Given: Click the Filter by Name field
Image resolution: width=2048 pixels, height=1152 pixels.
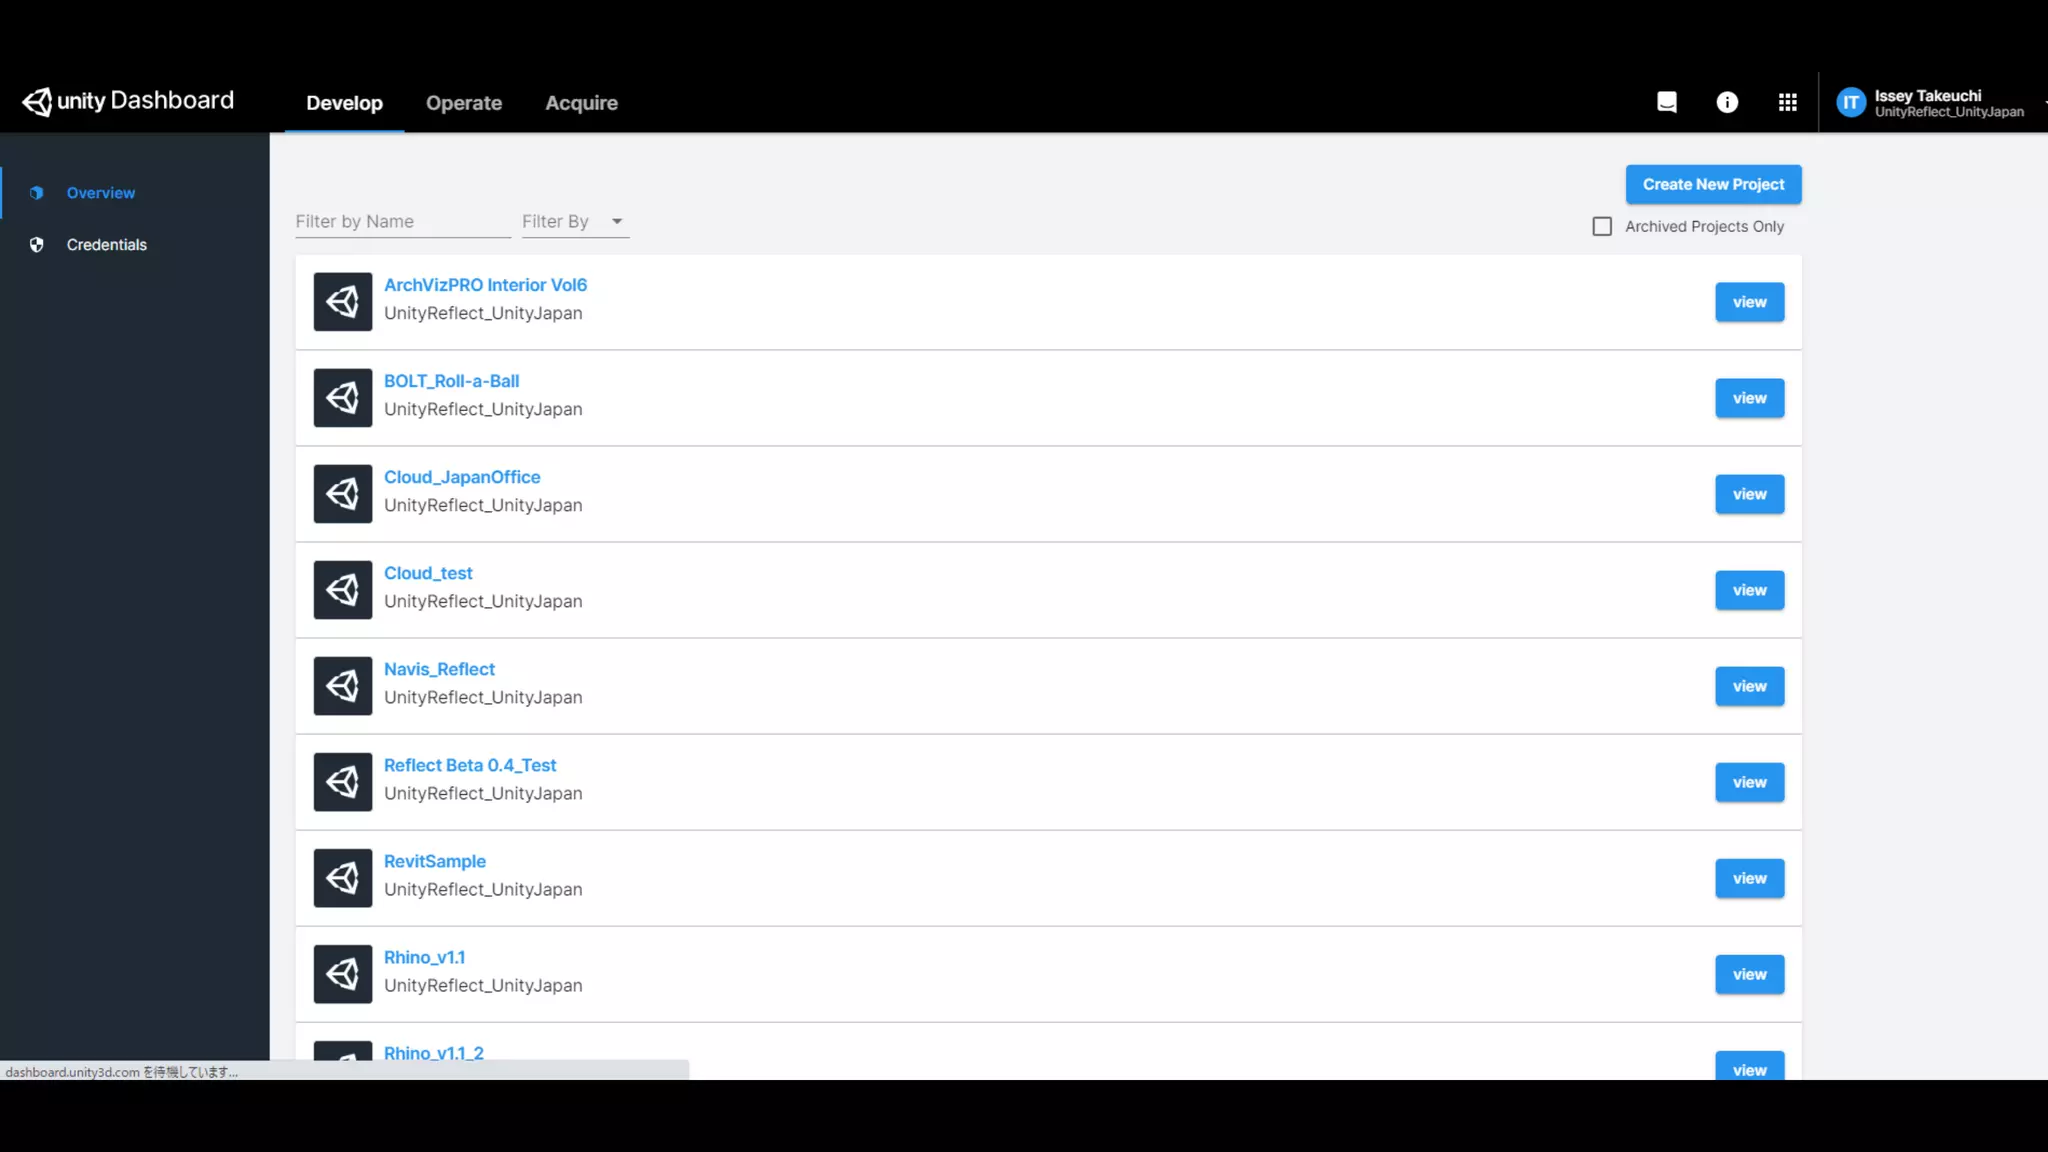Looking at the screenshot, I should point(402,222).
